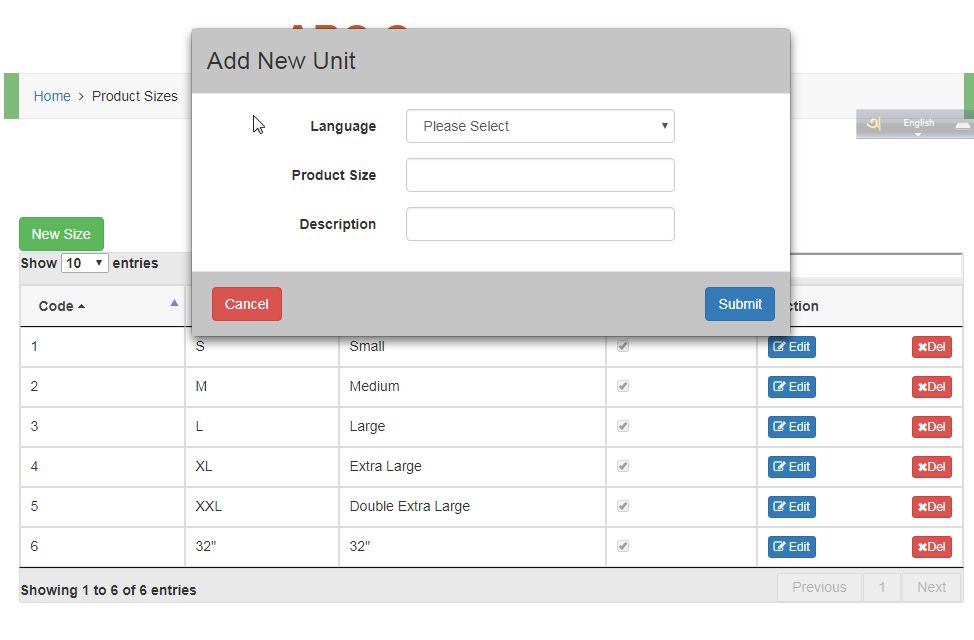Delete the Small size row
This screenshot has width=974, height=640.
931,347
